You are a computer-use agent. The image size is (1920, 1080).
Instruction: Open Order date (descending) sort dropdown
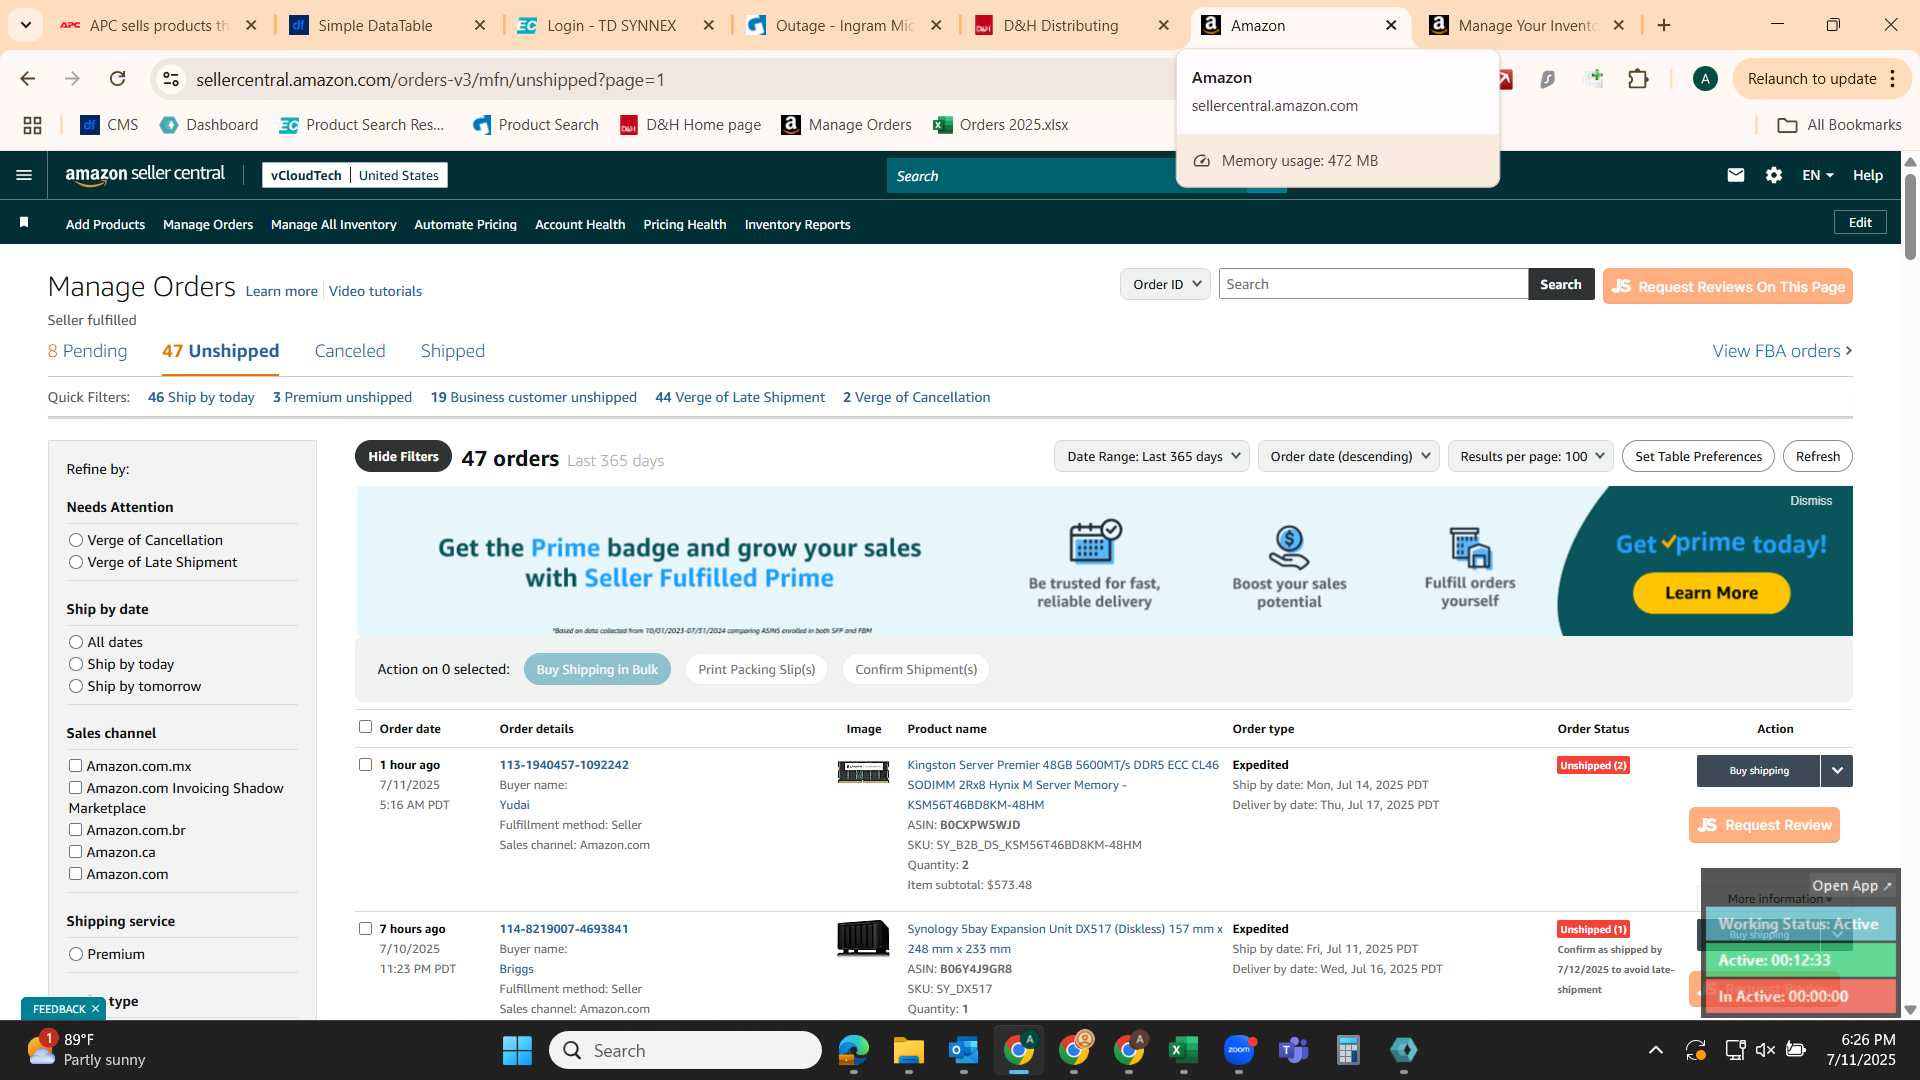pyautogui.click(x=1349, y=456)
